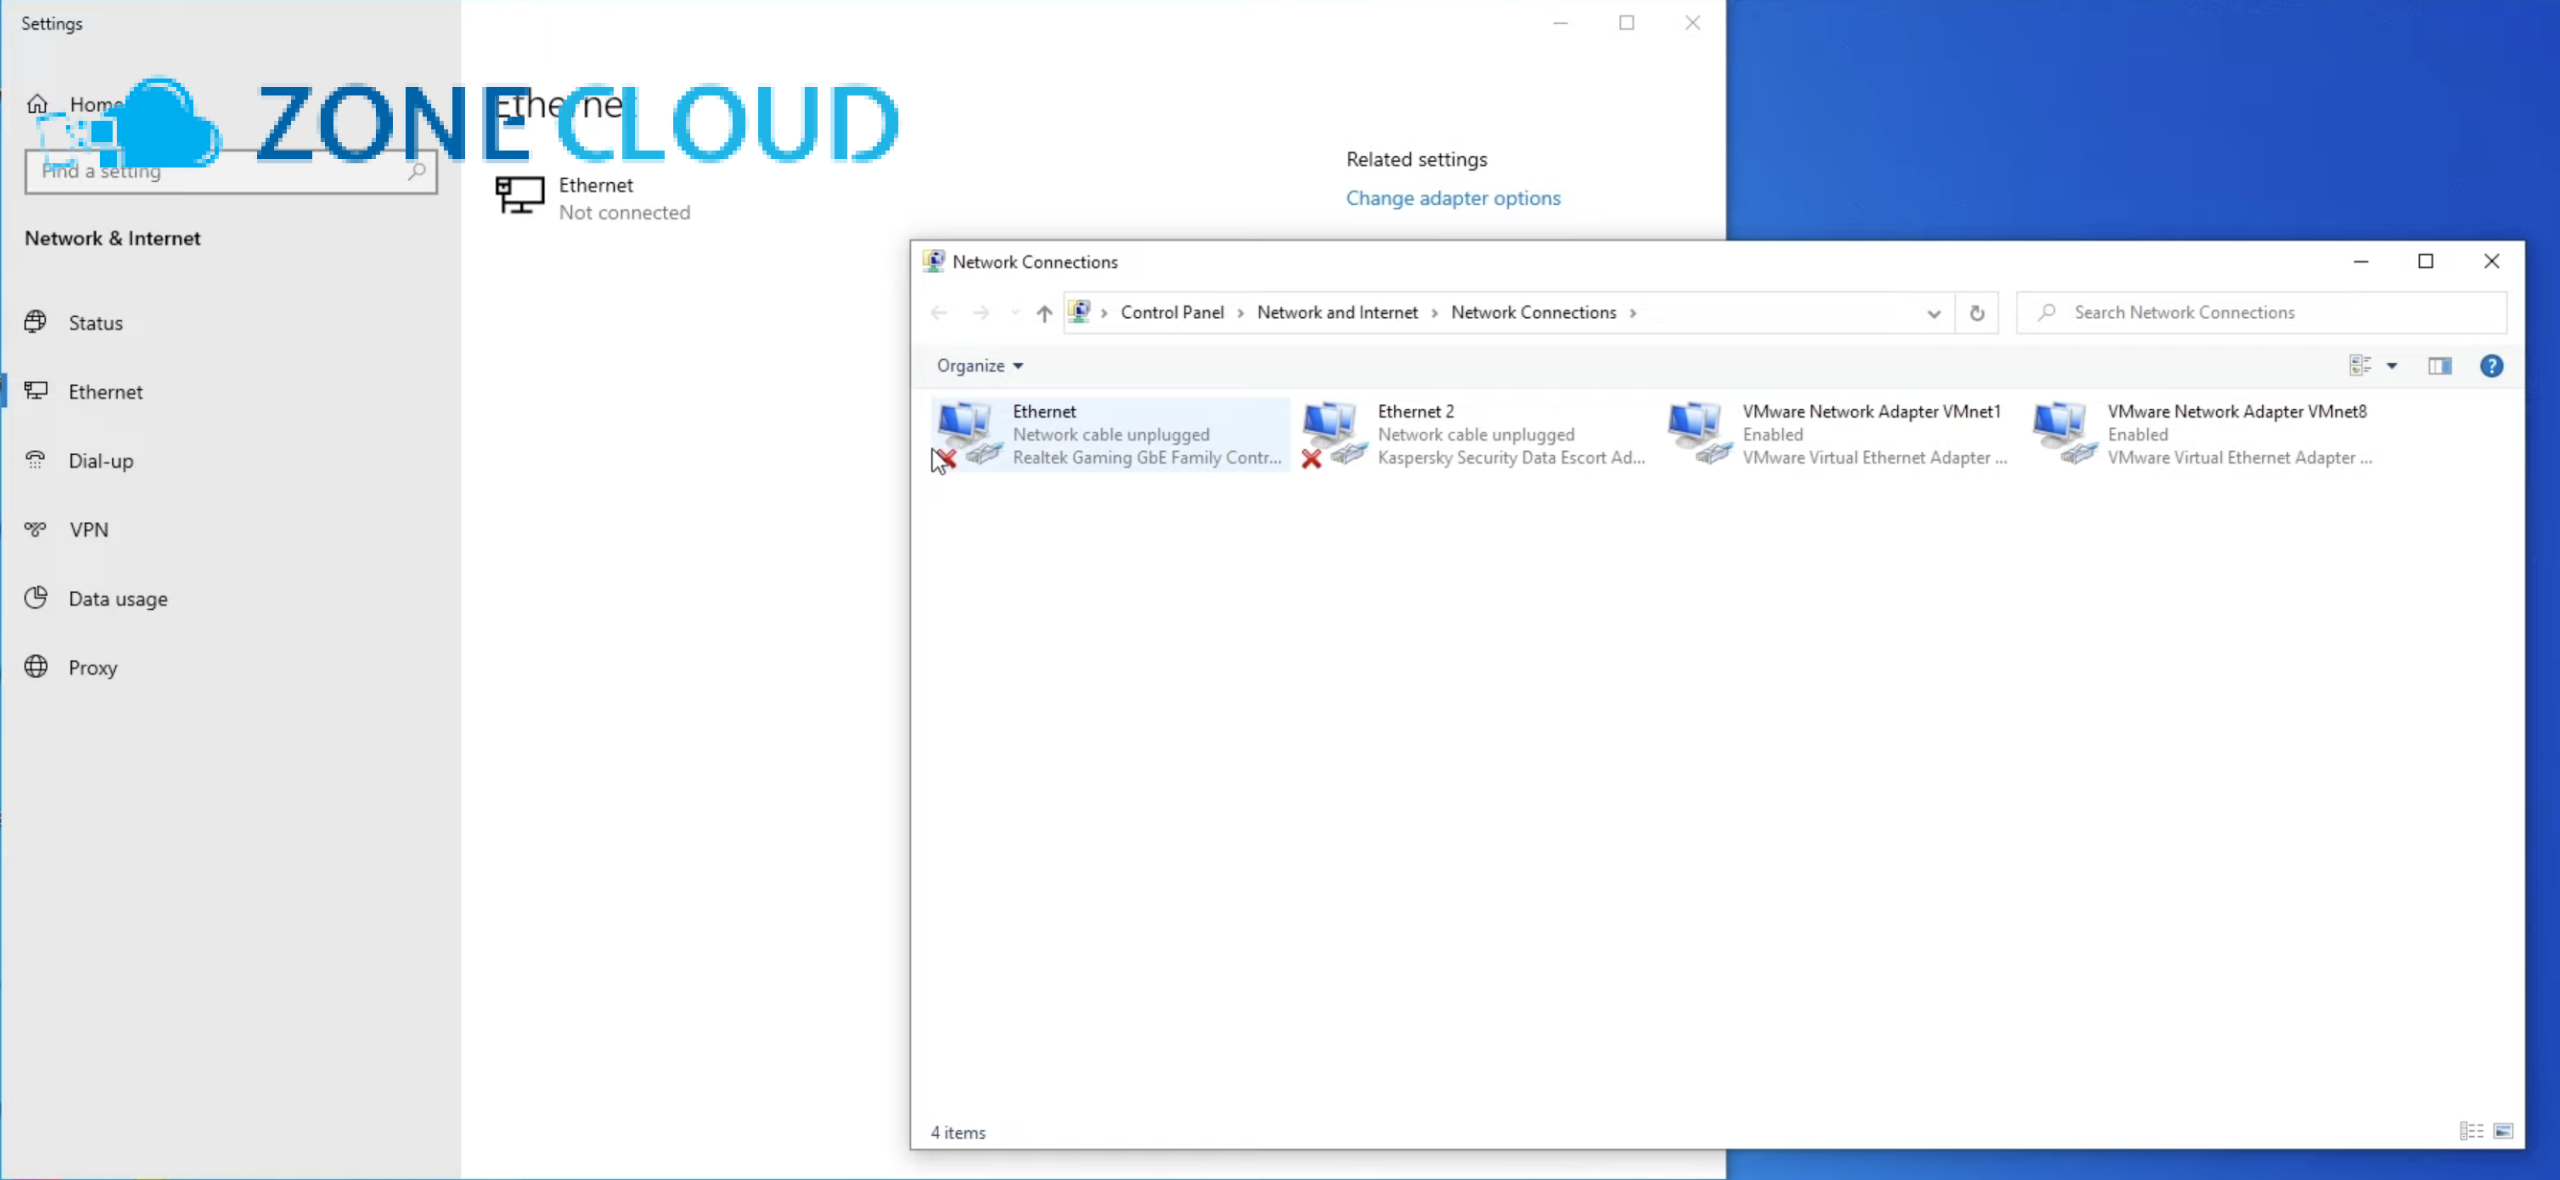Switch to details view in status bar
The width and height of the screenshot is (2560, 1180).
pos(2471,1131)
